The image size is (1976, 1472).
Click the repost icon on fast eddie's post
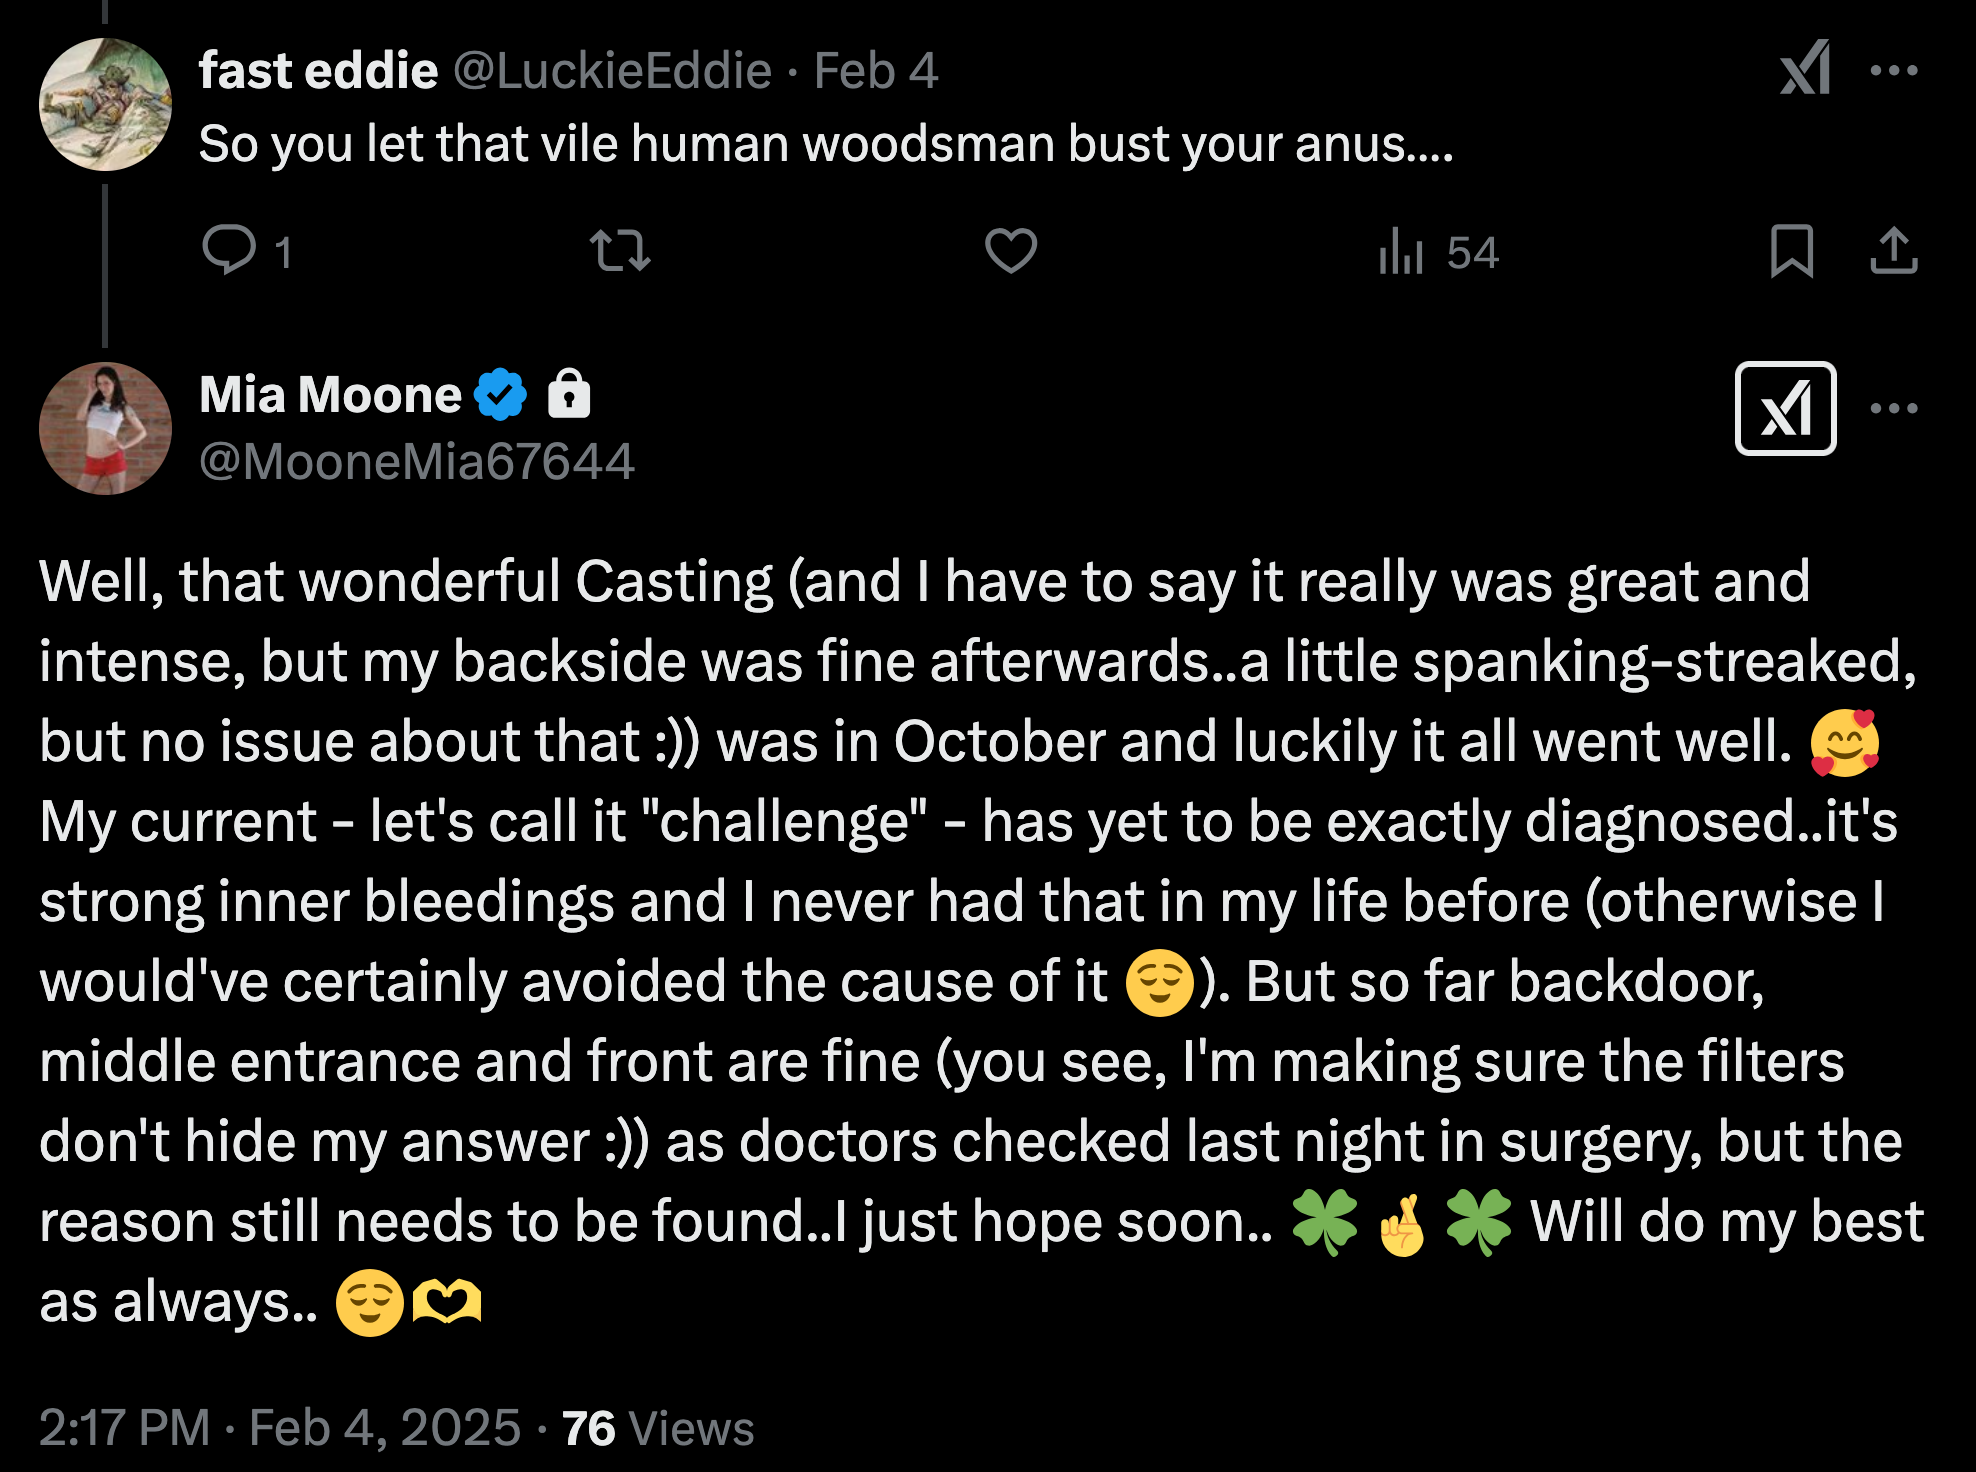[x=620, y=250]
